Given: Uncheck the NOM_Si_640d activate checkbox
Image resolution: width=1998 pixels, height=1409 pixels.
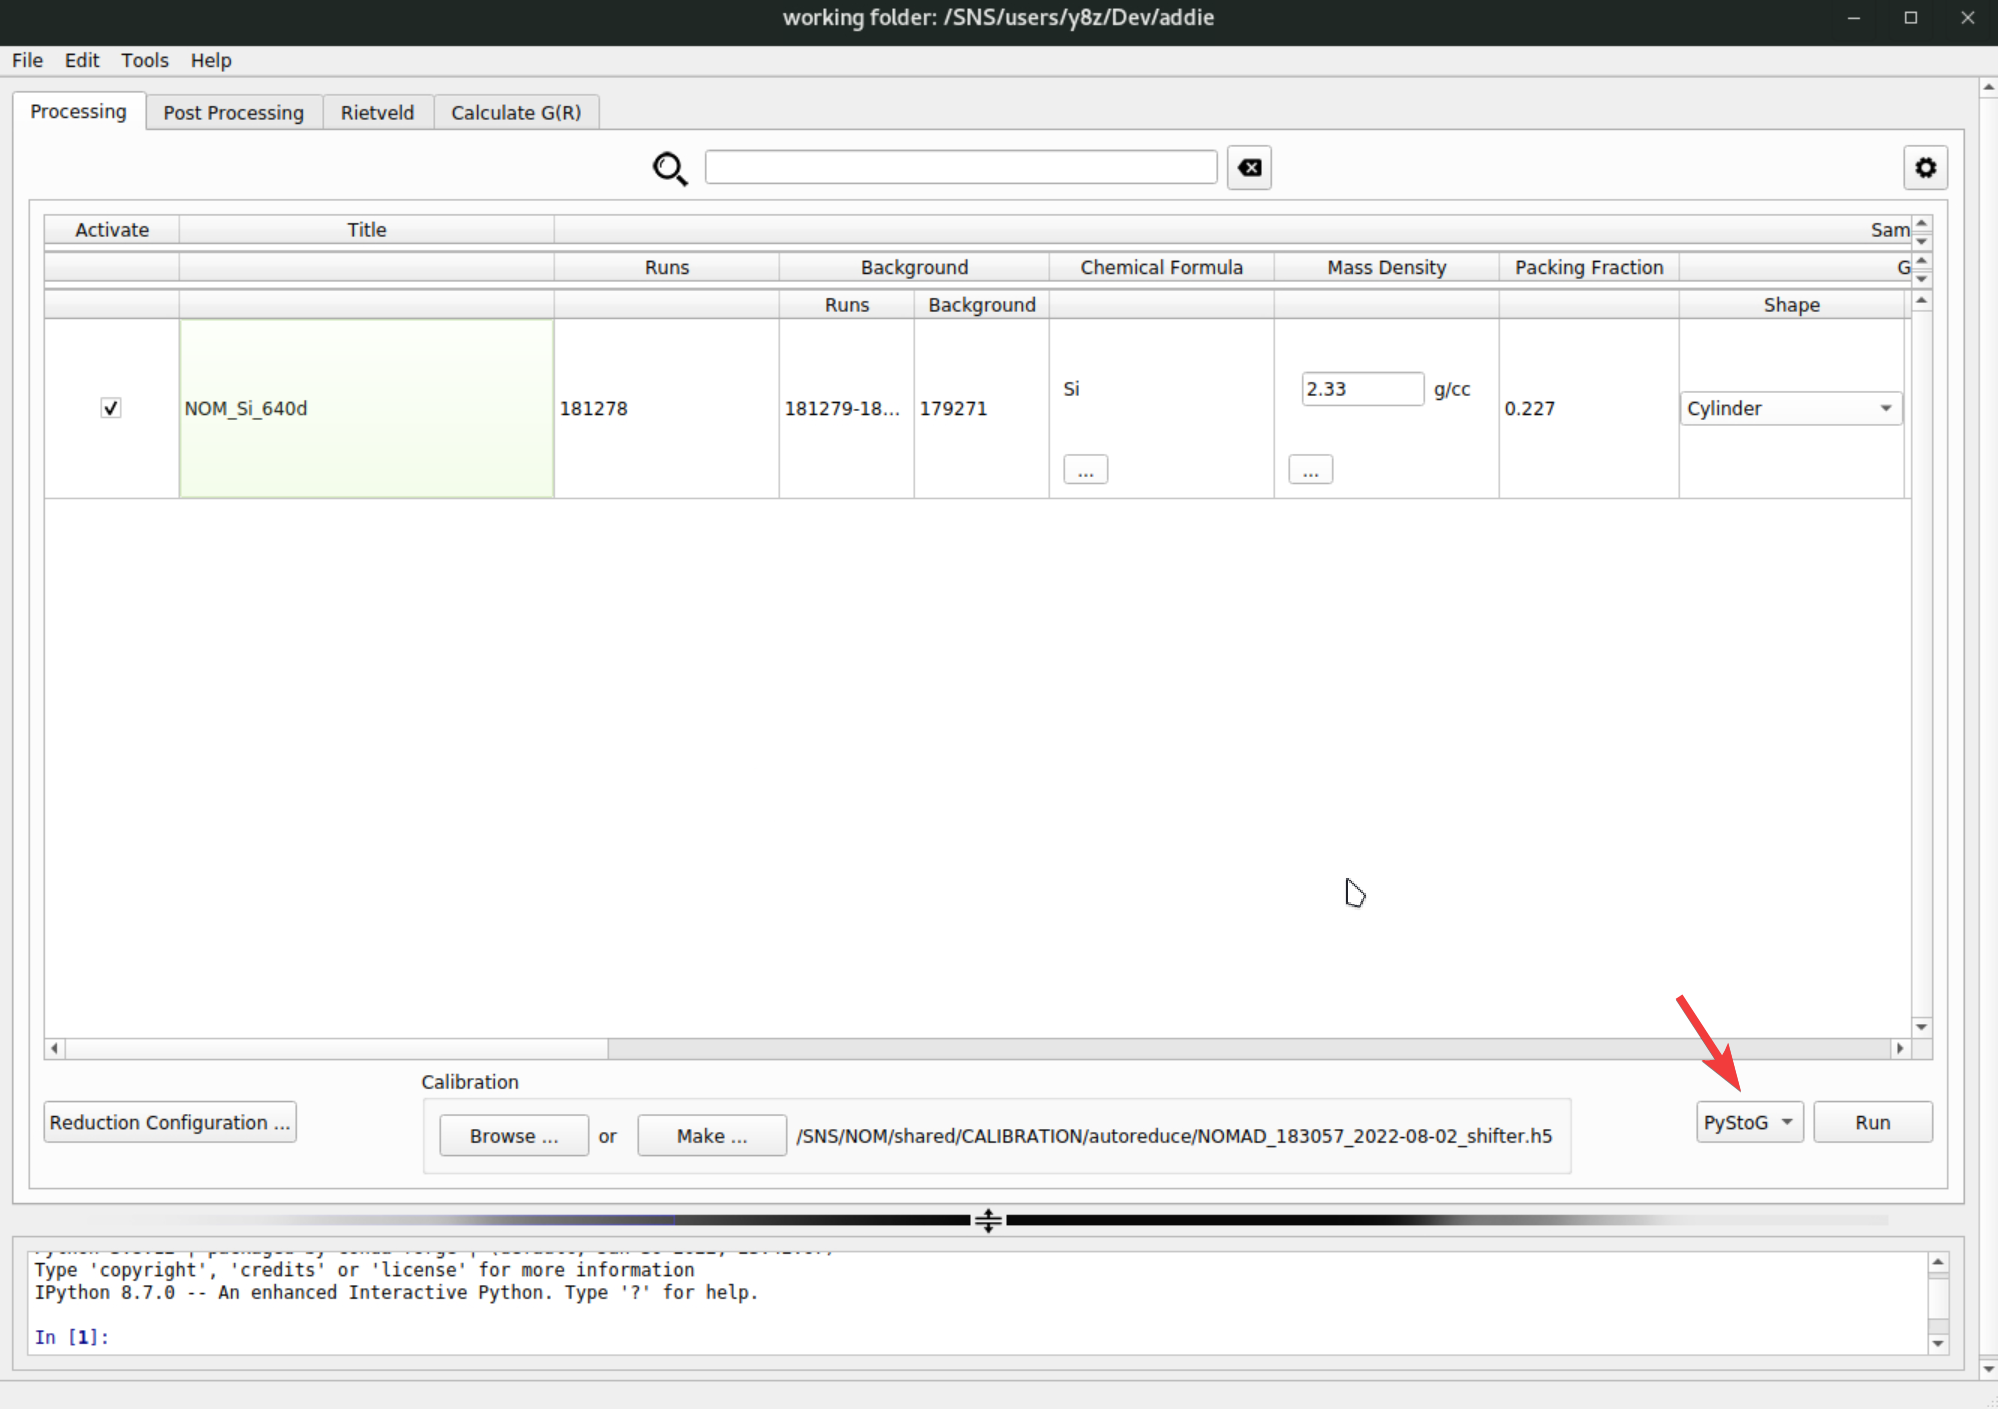Looking at the screenshot, I should [x=111, y=408].
